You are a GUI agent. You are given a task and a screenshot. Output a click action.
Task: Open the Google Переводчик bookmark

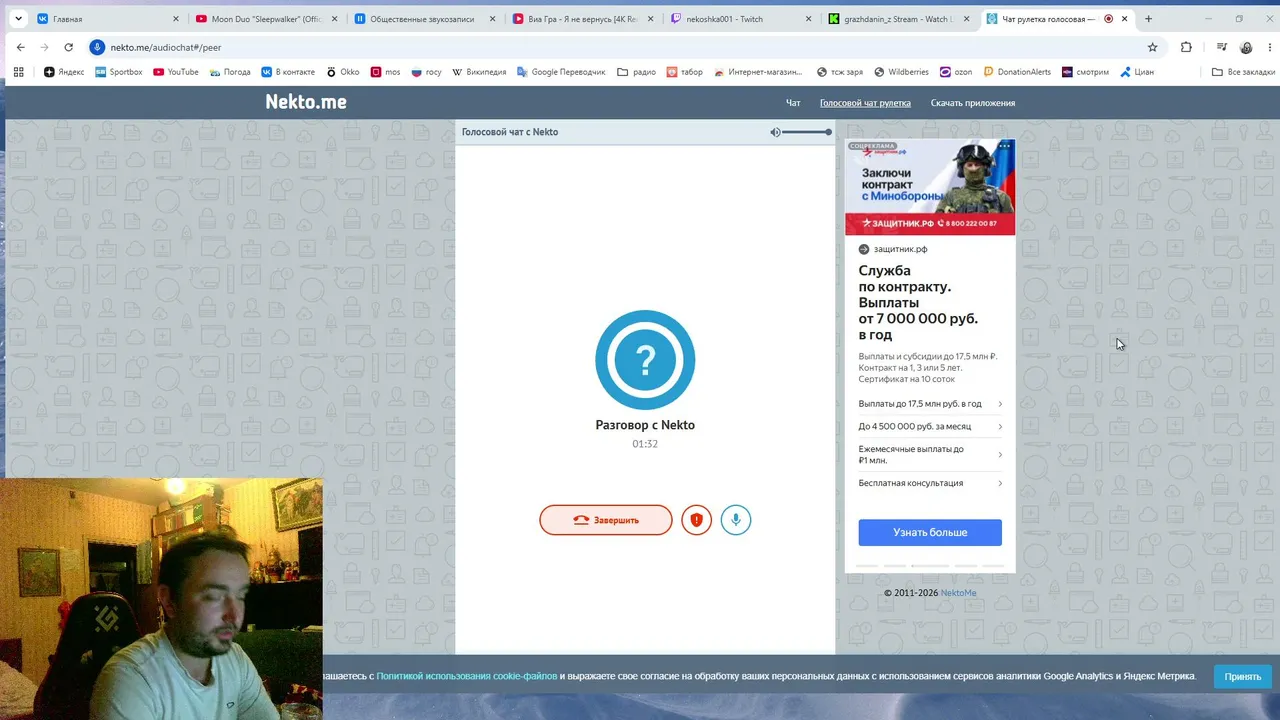pos(561,72)
